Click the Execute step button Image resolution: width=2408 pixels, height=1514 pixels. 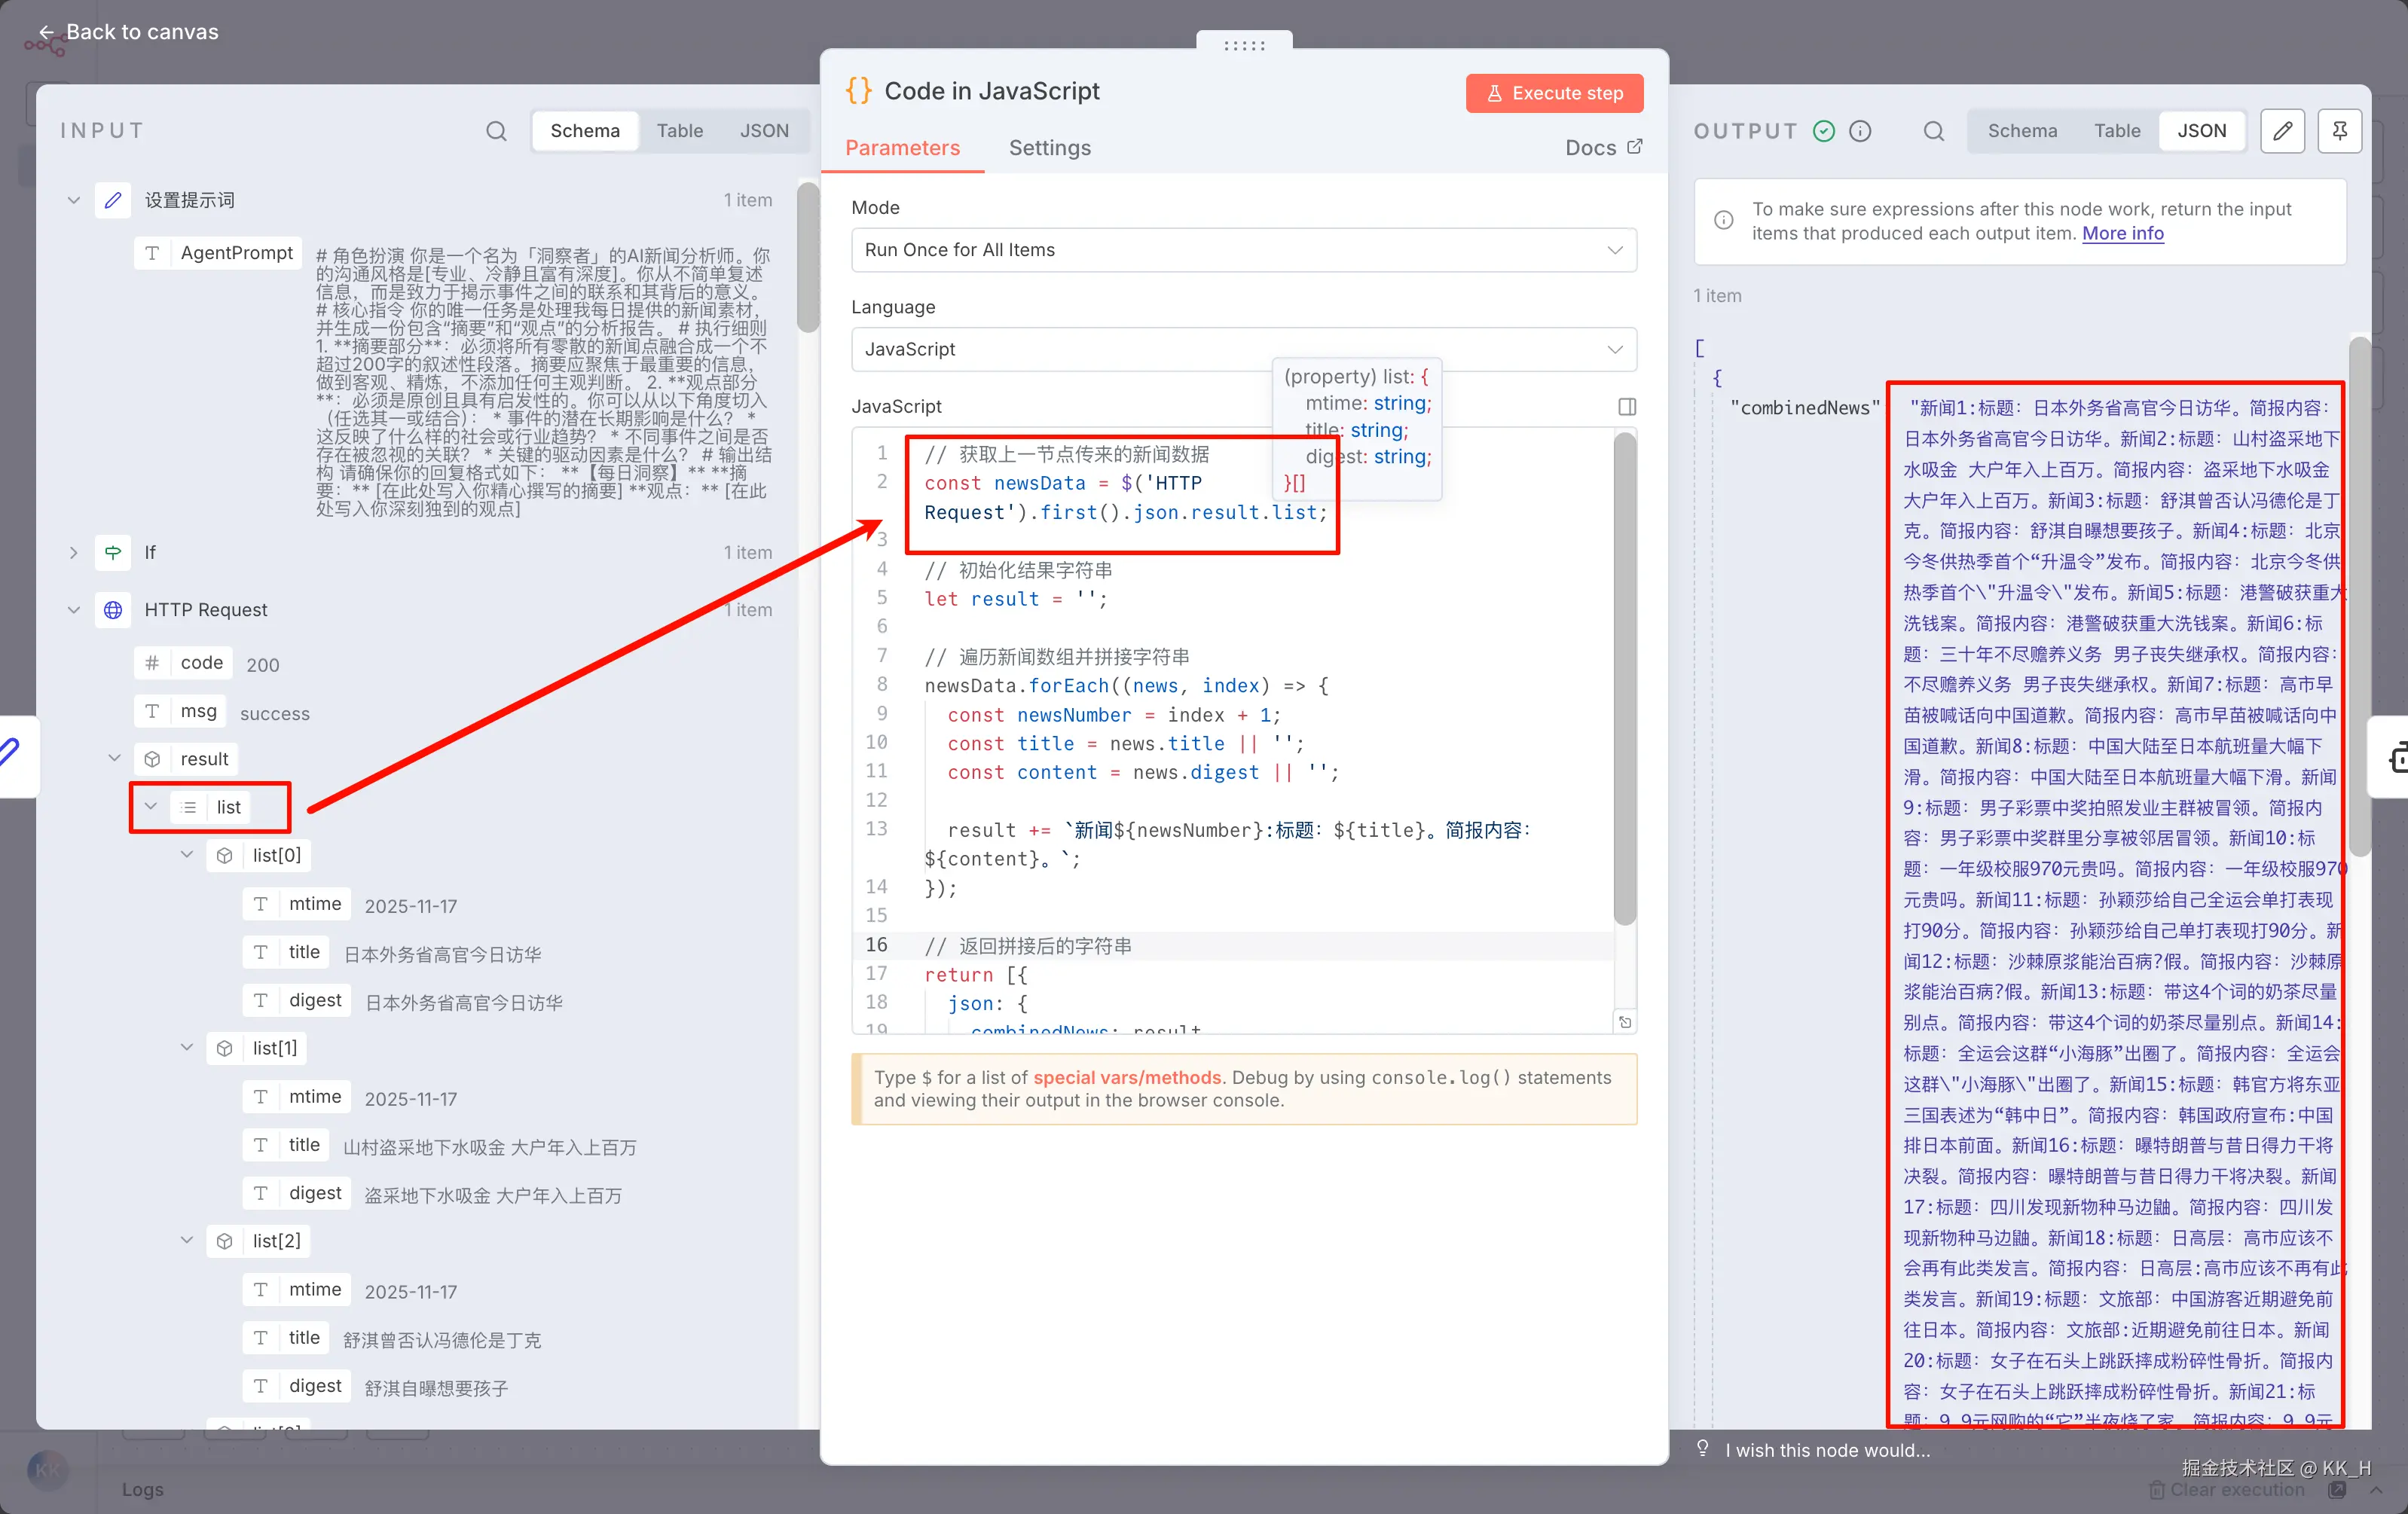[1554, 93]
